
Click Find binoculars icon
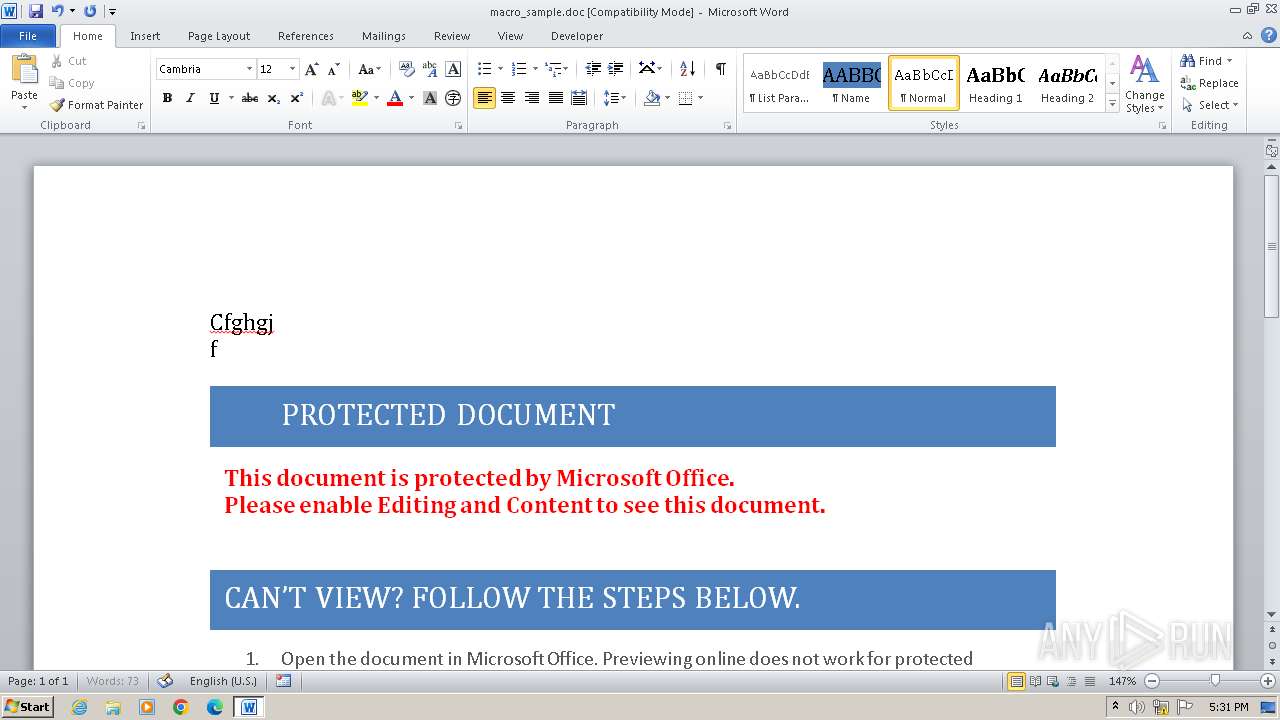[x=1188, y=61]
